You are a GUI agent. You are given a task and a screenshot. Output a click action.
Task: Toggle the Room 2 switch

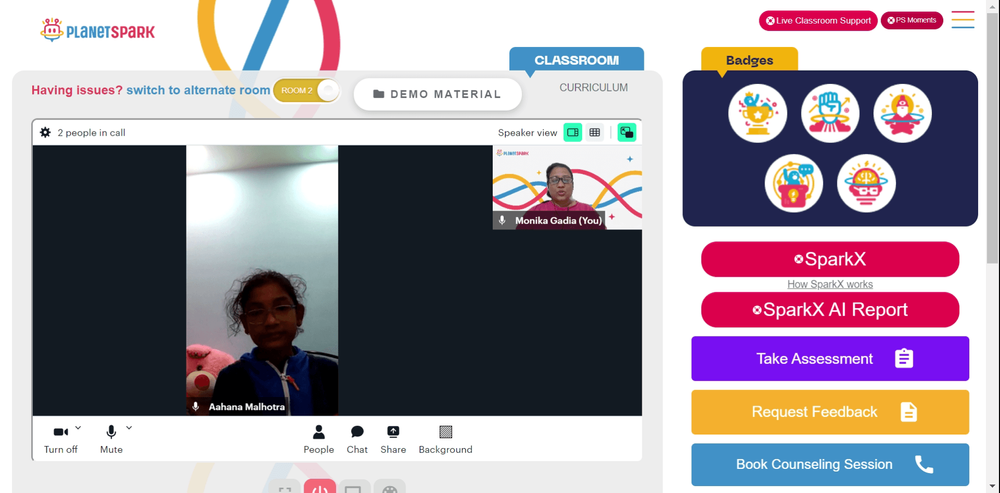click(x=307, y=91)
